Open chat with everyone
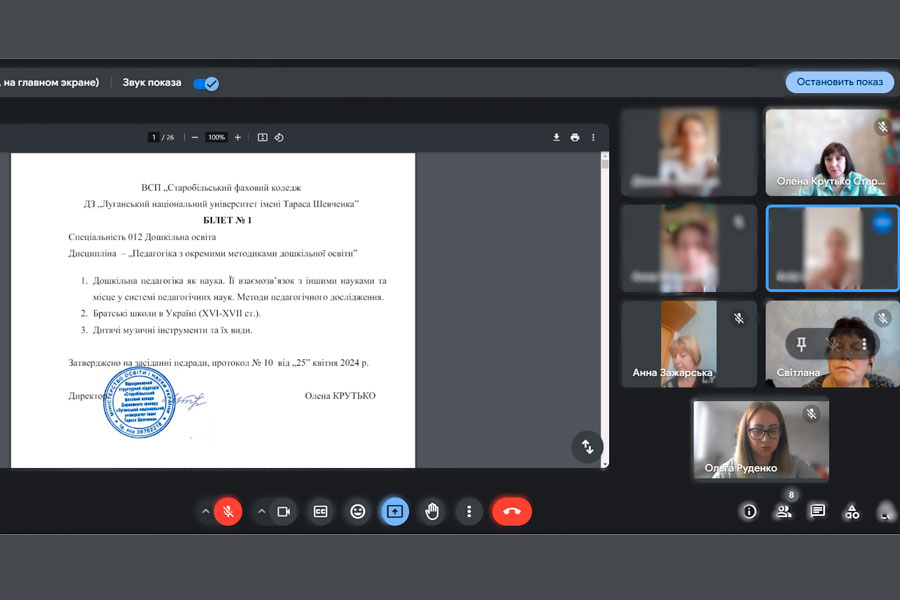The width and height of the screenshot is (900, 600). (x=817, y=511)
